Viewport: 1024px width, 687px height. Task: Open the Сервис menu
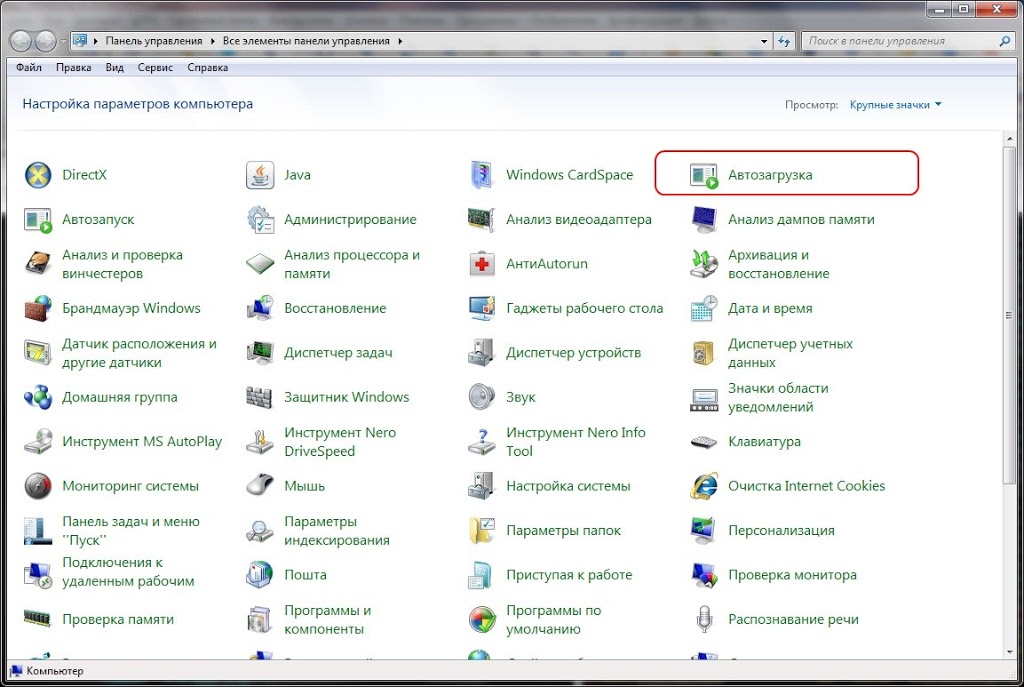click(x=155, y=67)
